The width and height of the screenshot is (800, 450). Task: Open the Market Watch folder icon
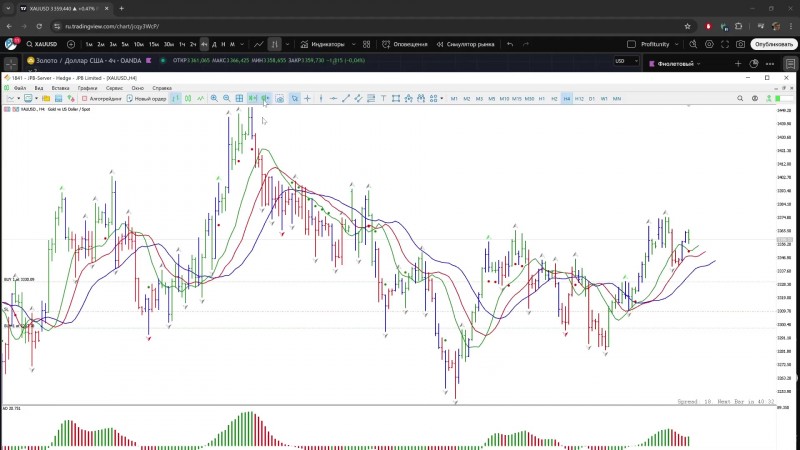46,98
